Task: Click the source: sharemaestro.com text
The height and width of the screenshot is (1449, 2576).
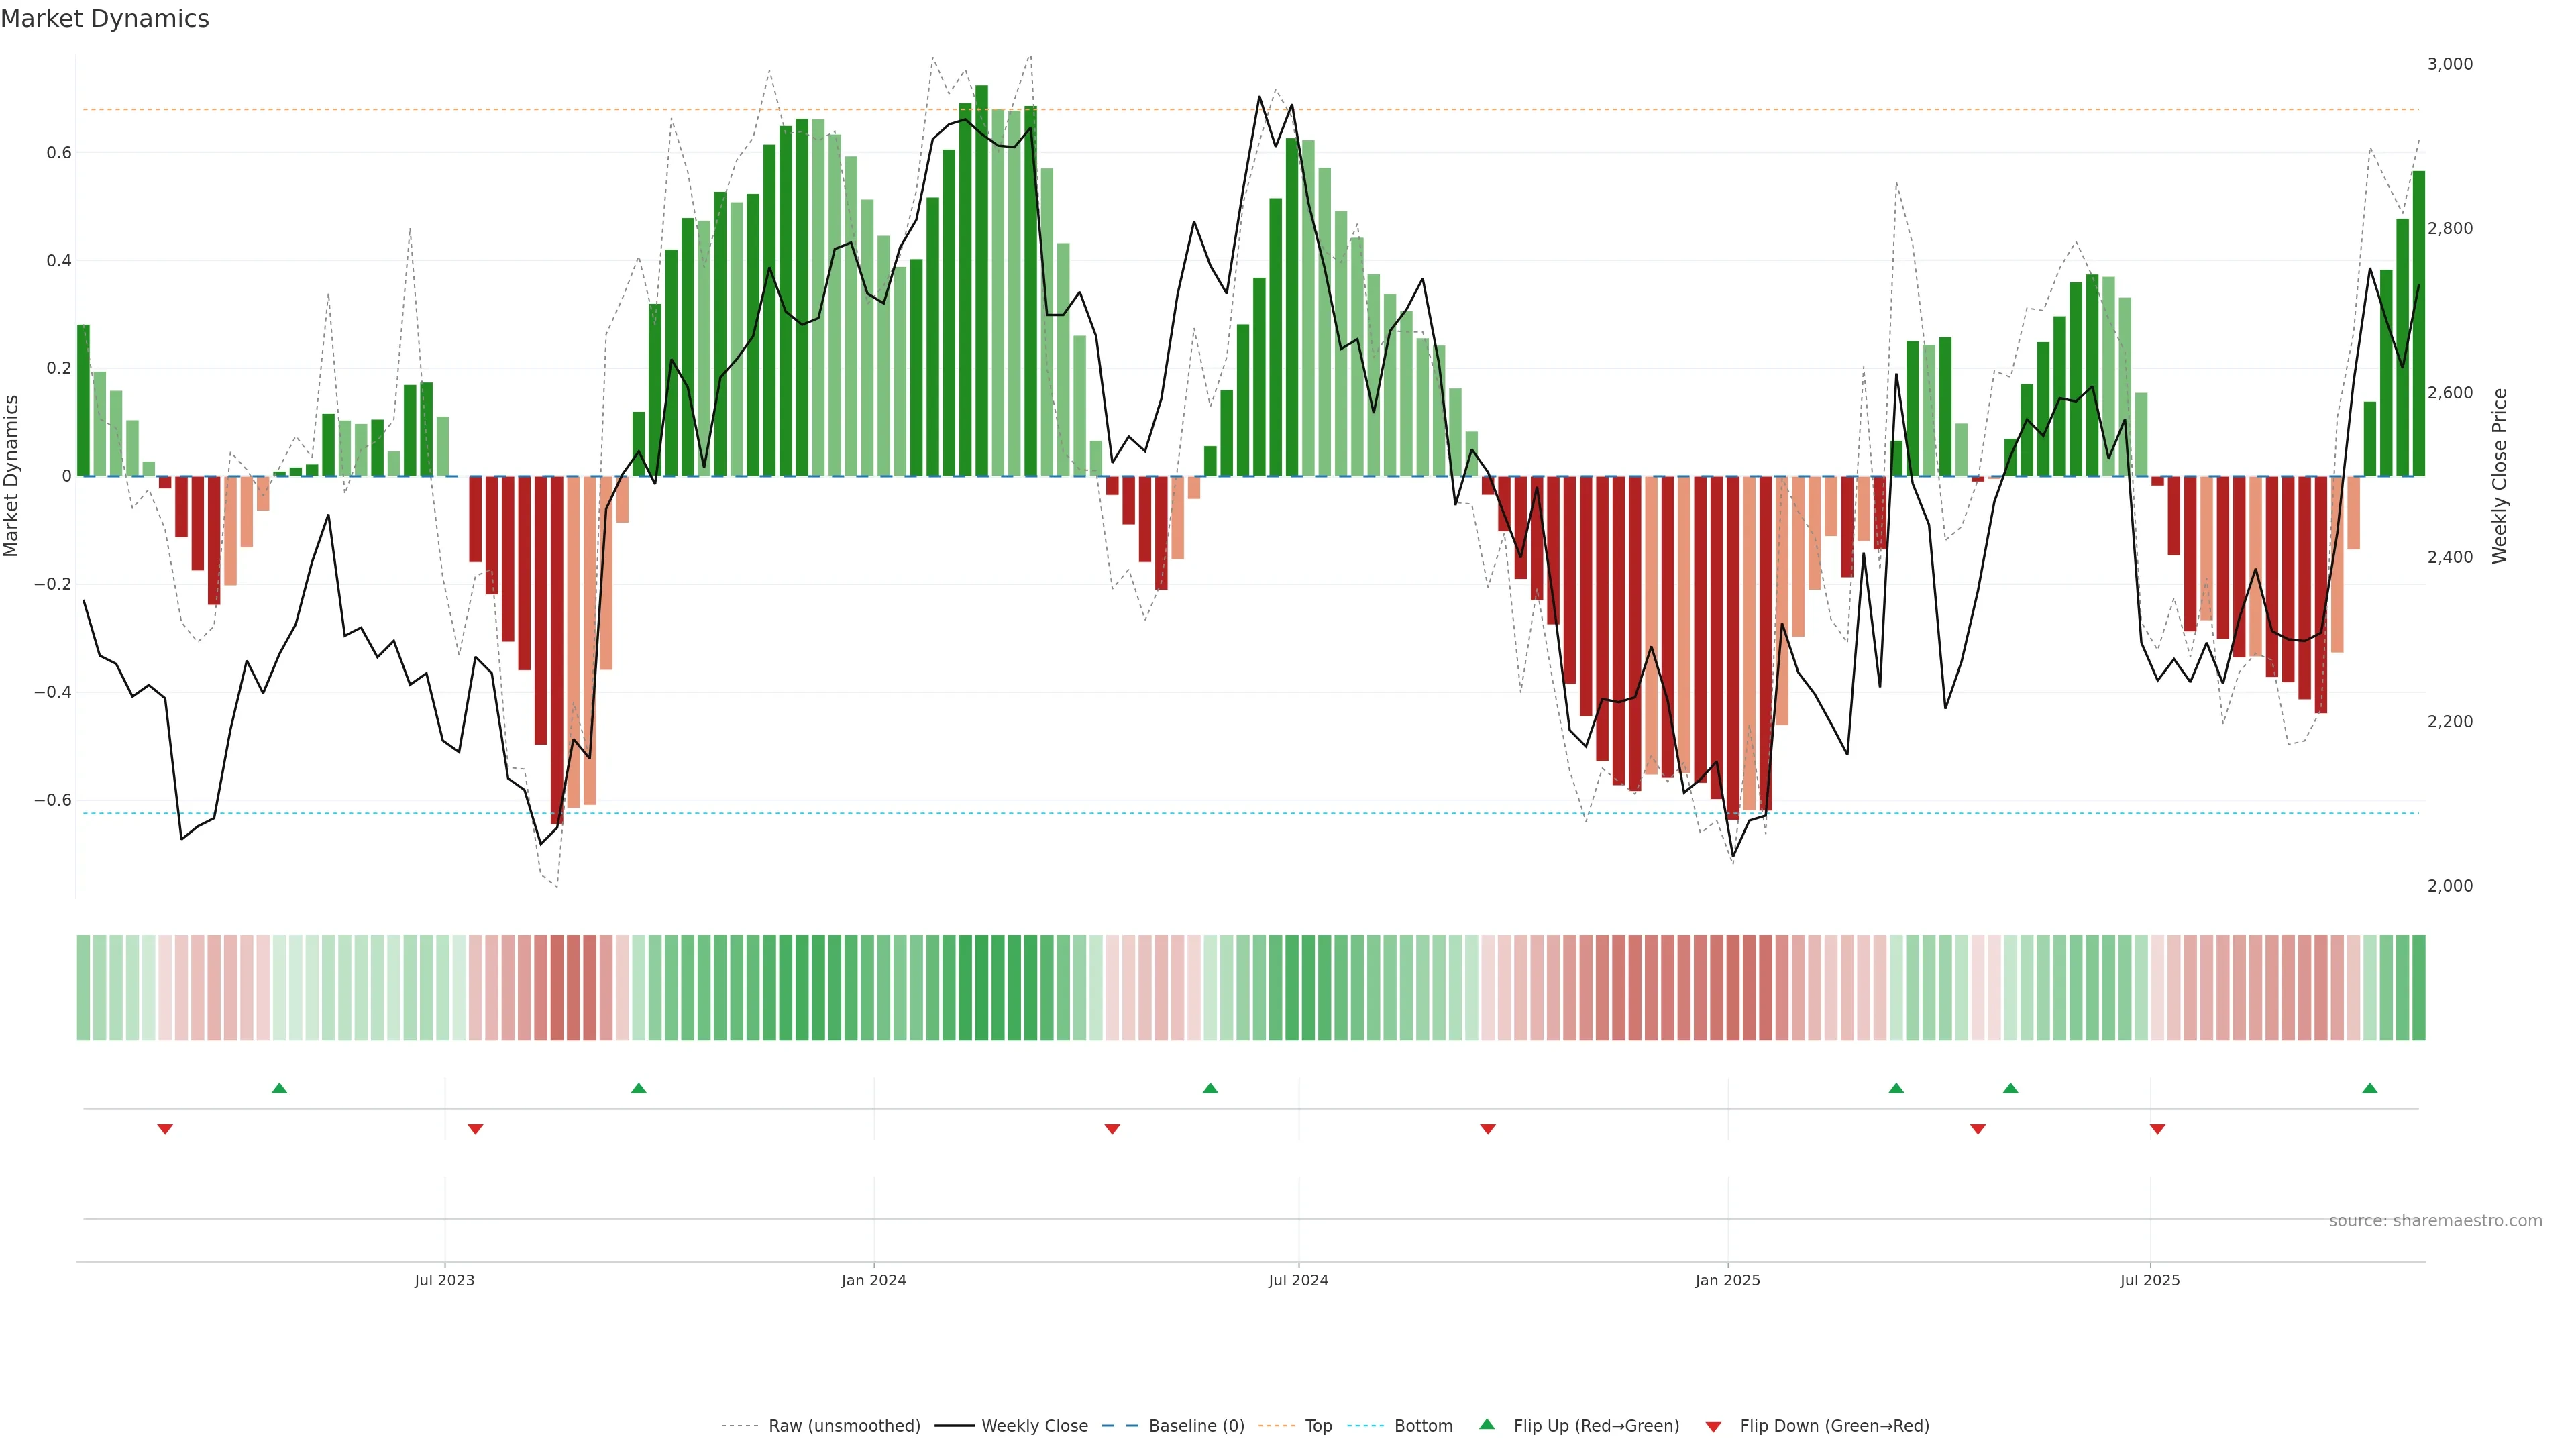Action: 2435,1220
